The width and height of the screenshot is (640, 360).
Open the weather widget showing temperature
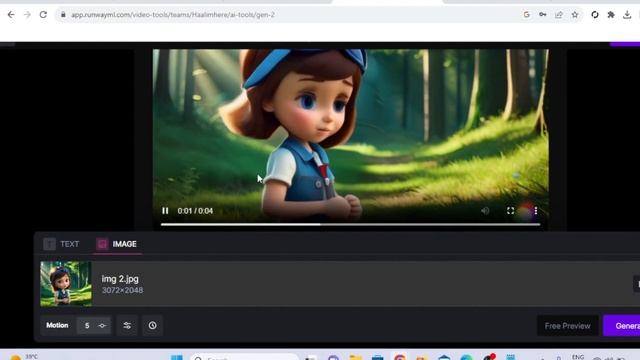click(x=24, y=357)
